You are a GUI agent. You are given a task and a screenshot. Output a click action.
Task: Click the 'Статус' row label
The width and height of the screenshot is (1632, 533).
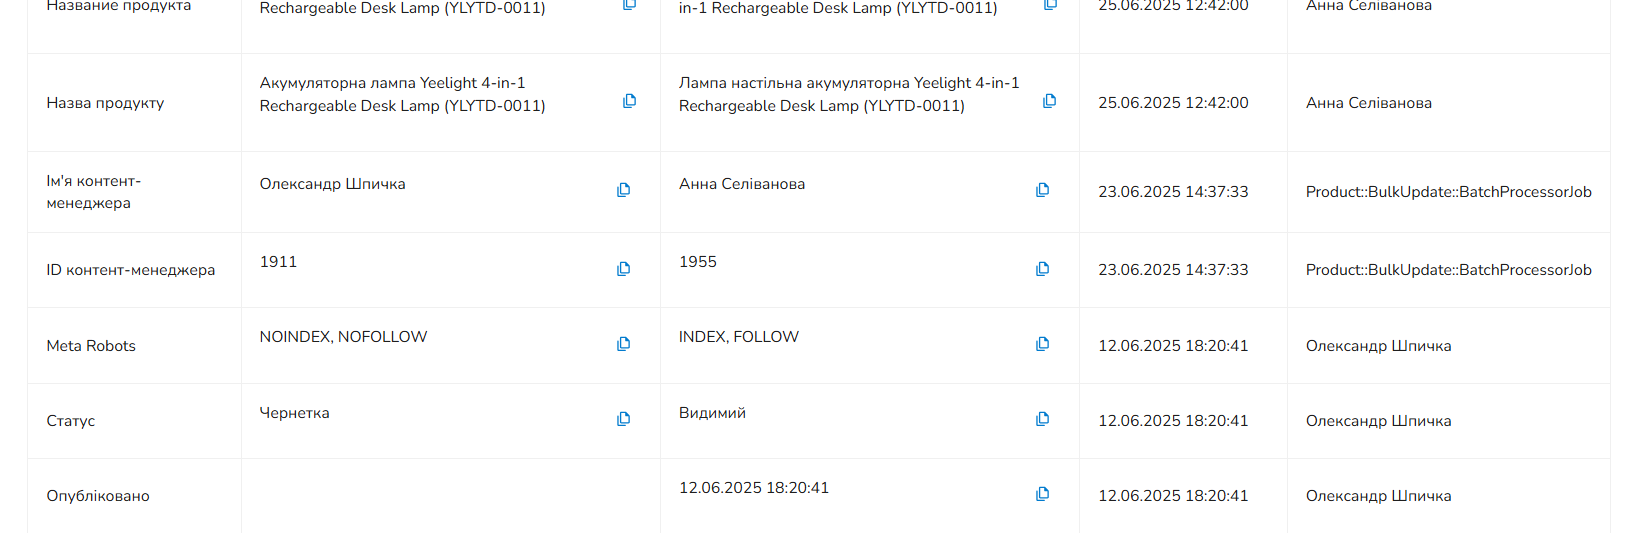pos(71,421)
